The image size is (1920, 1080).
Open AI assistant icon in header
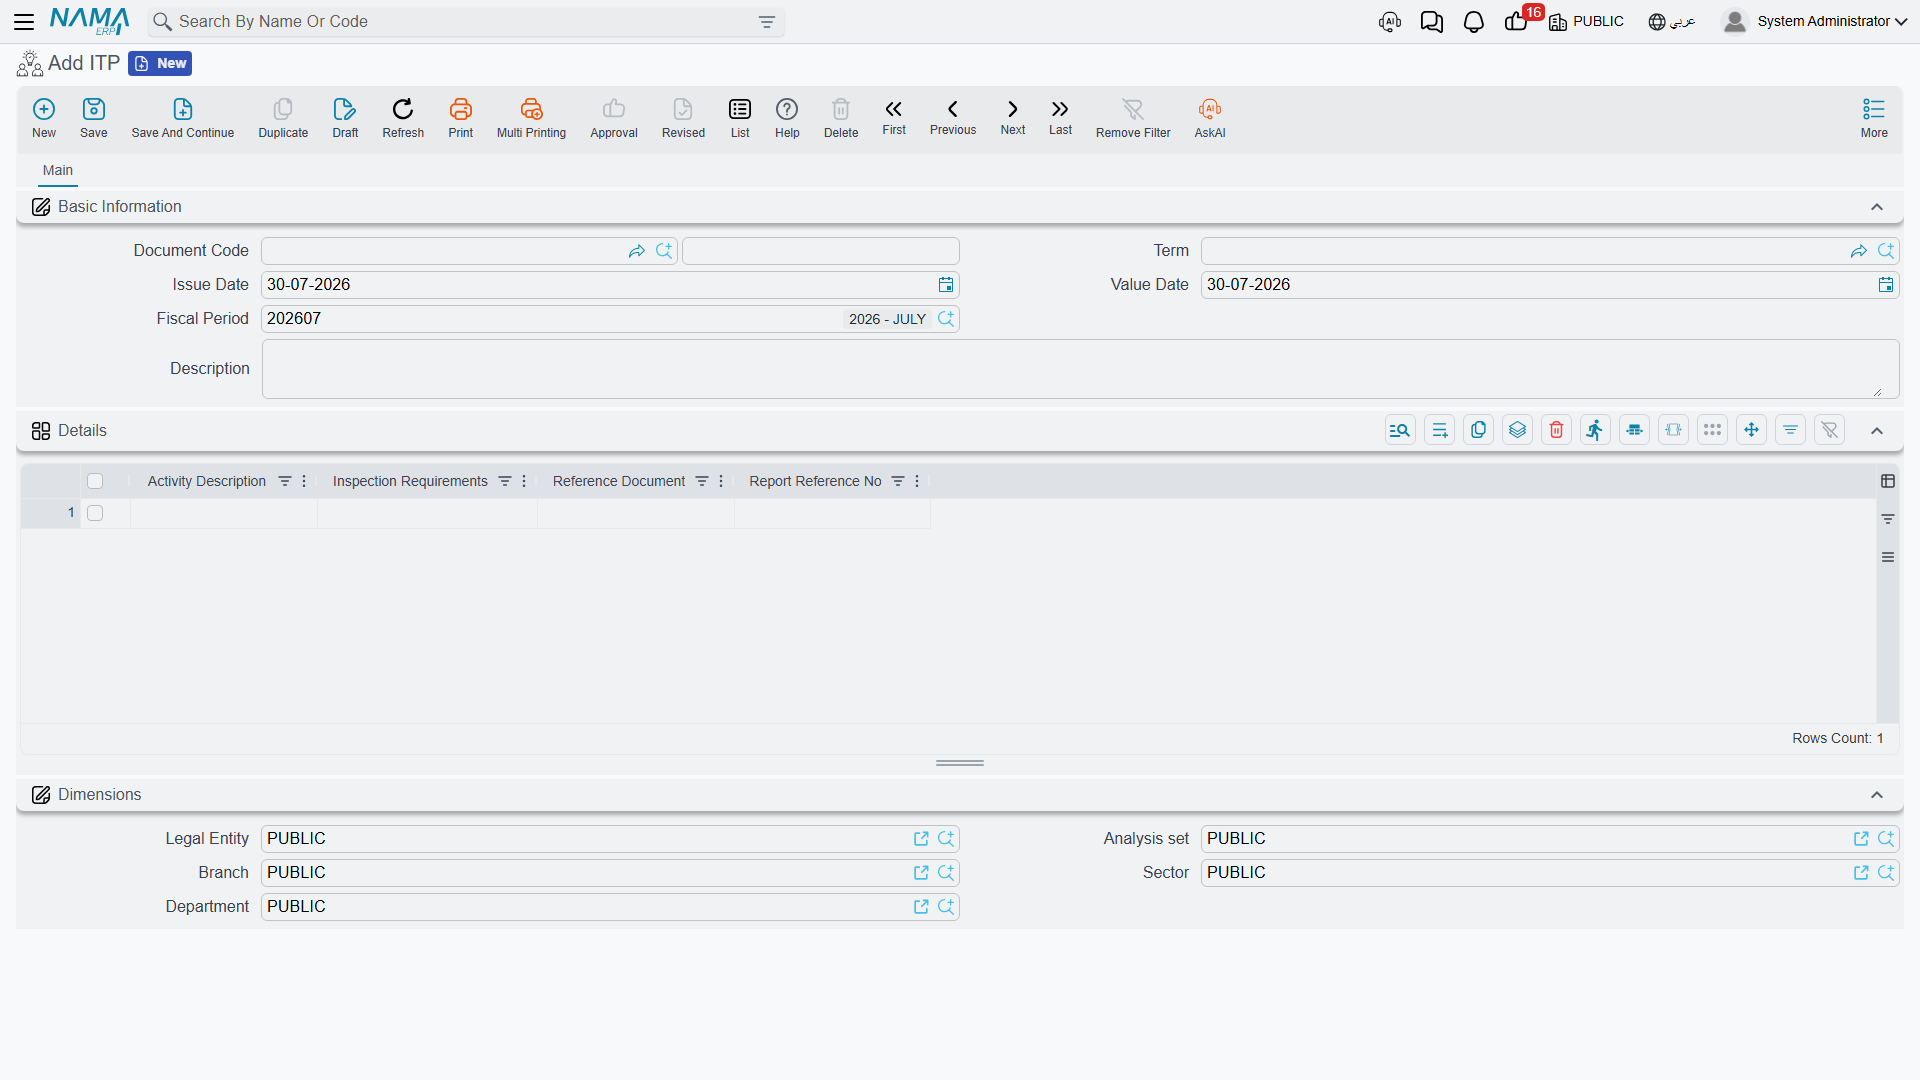pos(1389,21)
